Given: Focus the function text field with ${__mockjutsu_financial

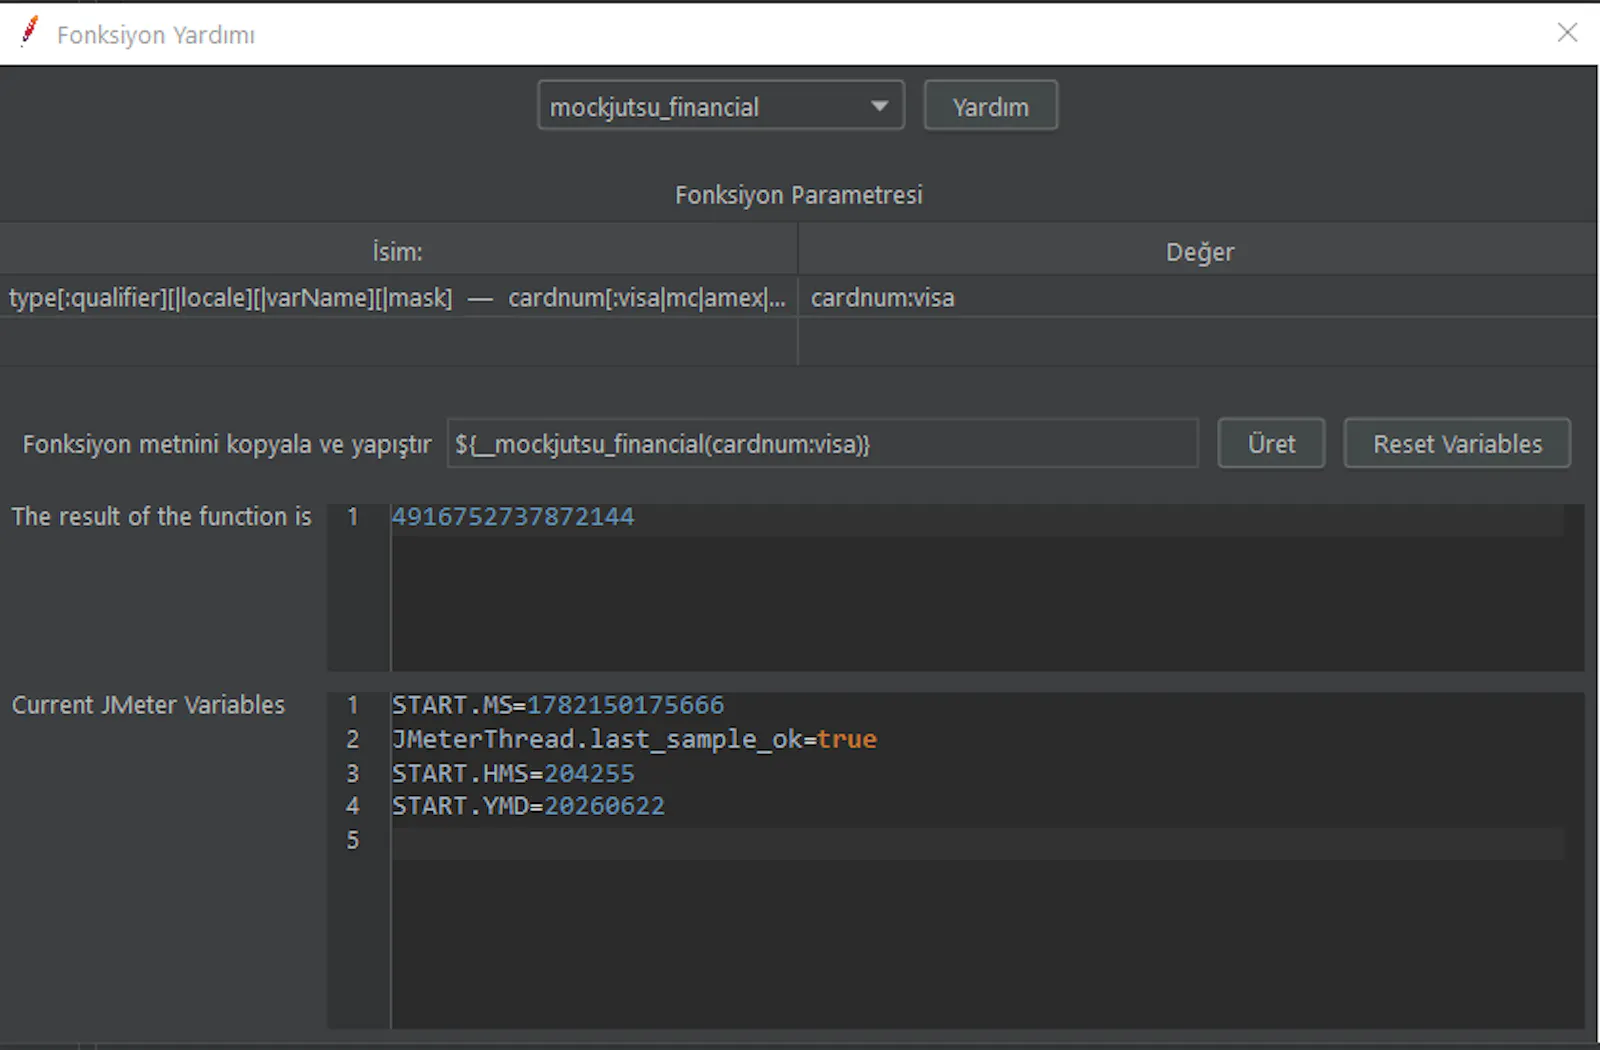Looking at the screenshot, I should 822,443.
